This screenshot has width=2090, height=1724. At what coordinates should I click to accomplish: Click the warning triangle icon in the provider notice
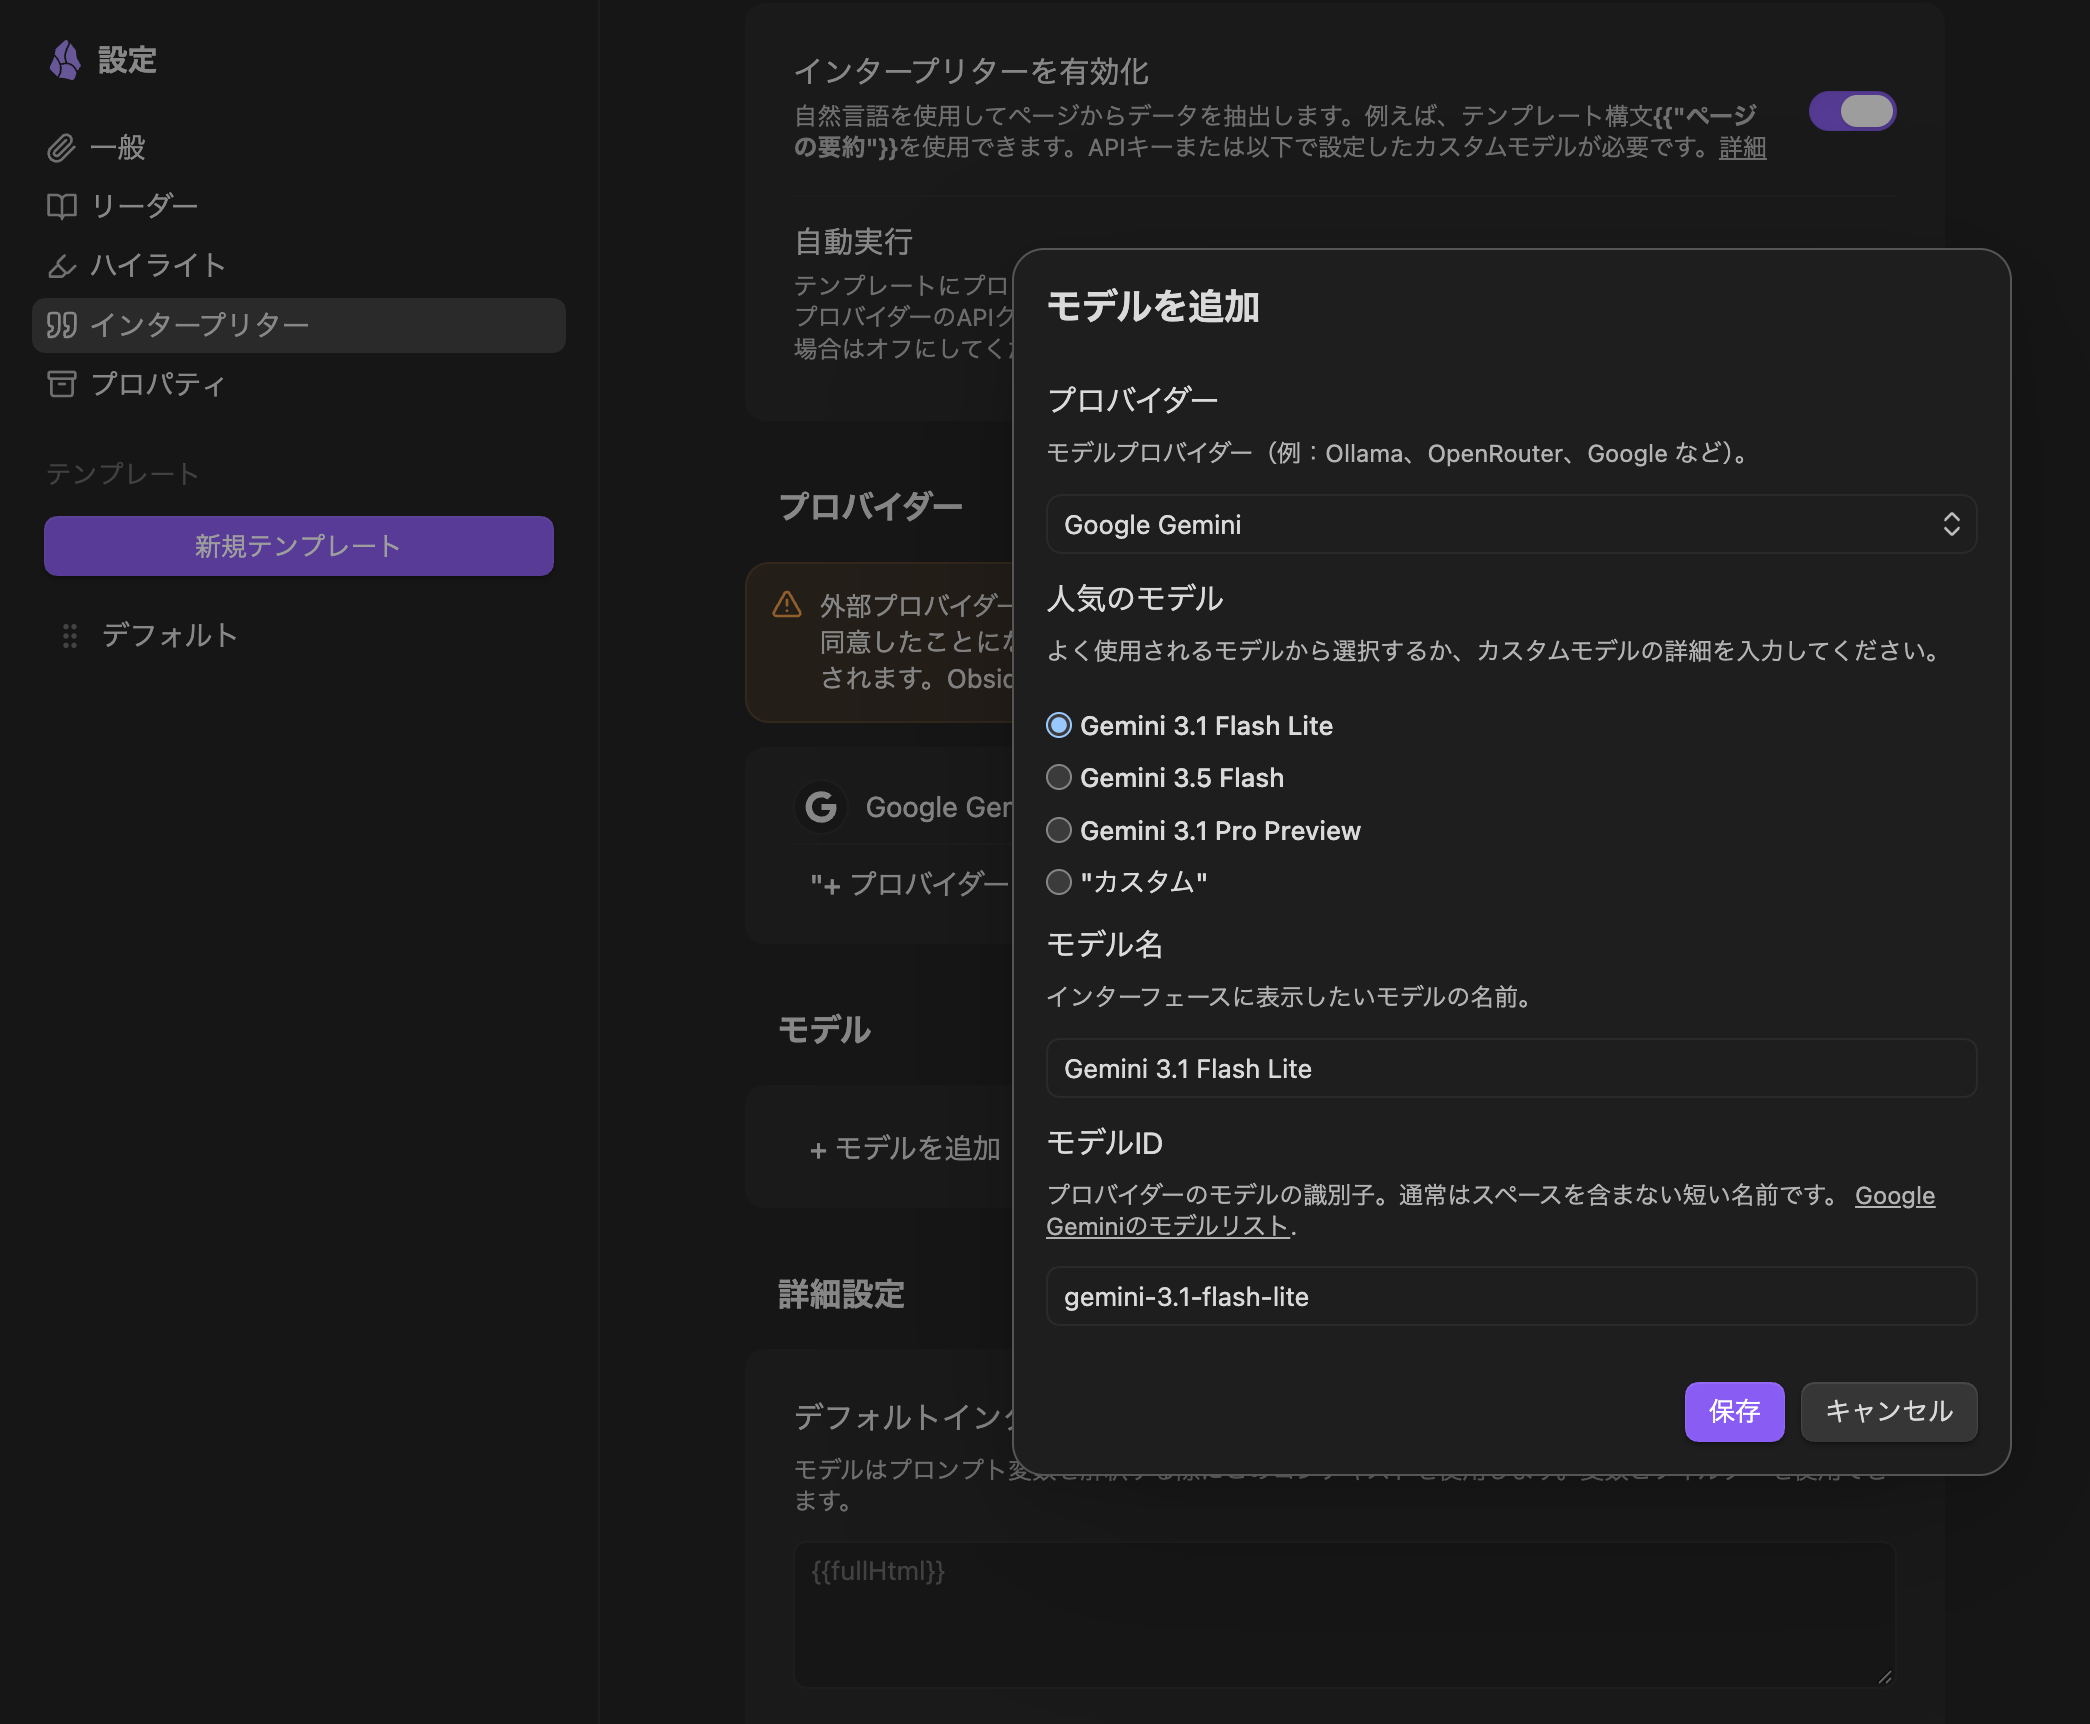click(787, 605)
